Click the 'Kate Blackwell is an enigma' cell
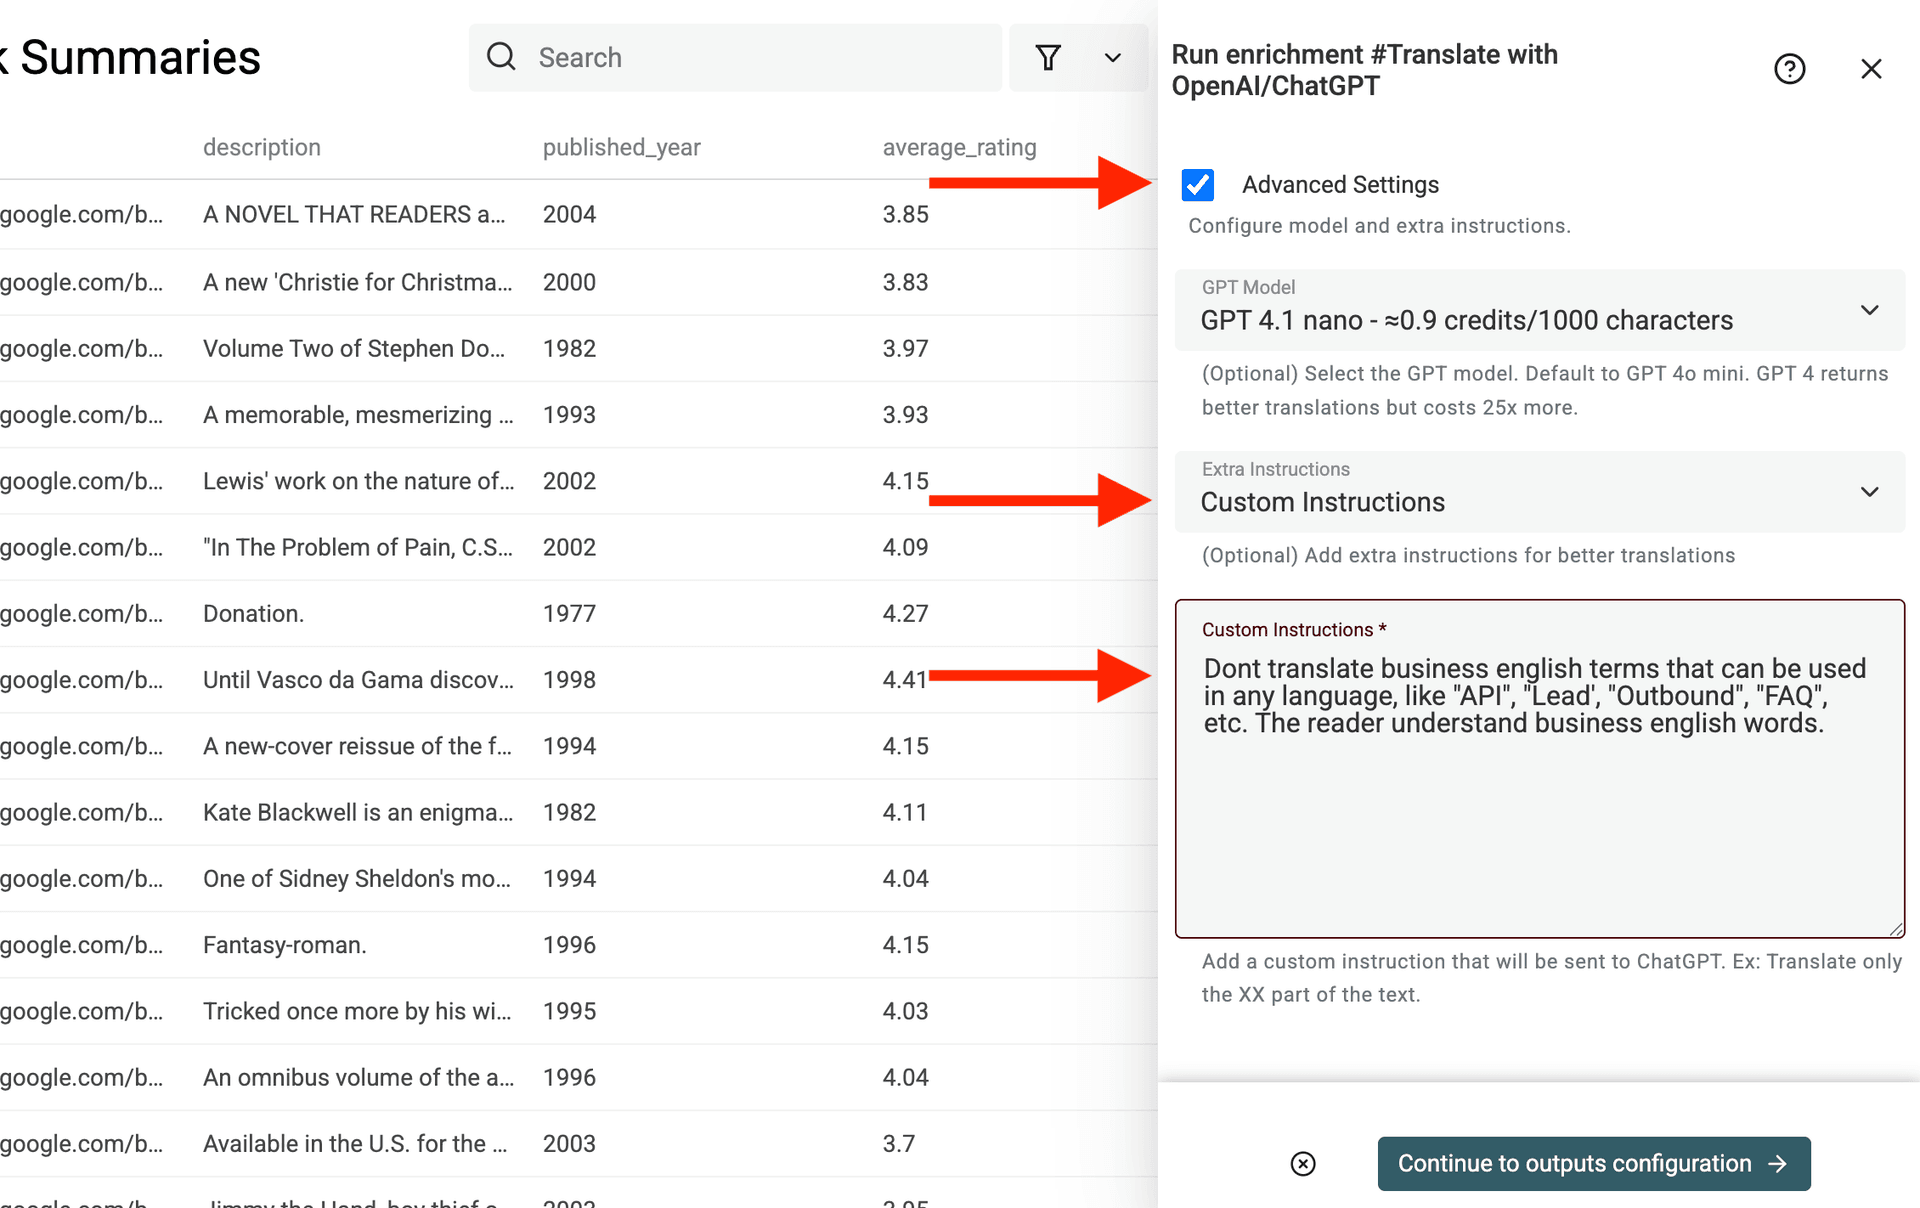The image size is (1920, 1208). (358, 813)
